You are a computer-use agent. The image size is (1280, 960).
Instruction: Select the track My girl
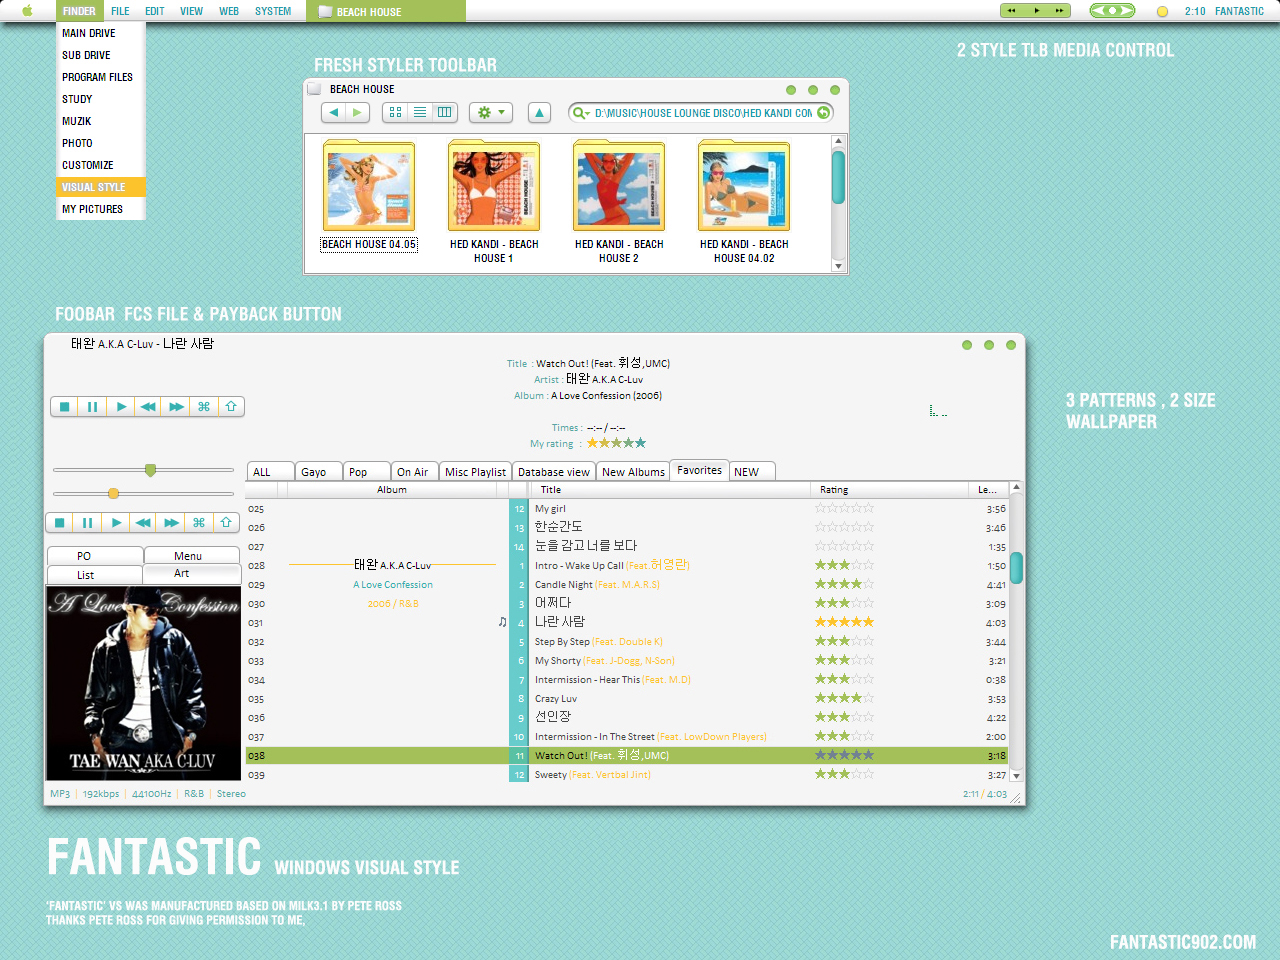click(550, 509)
